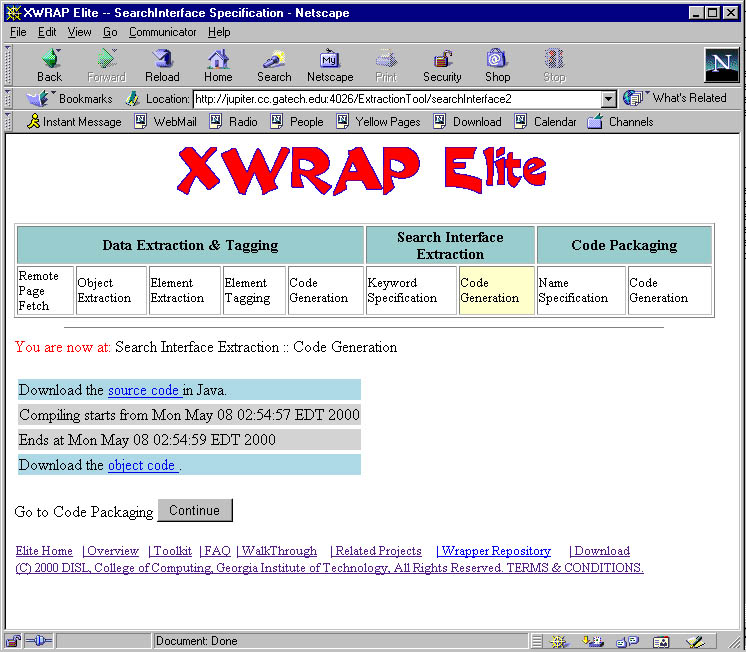Expand the Location URL dropdown arrow

(x=608, y=99)
